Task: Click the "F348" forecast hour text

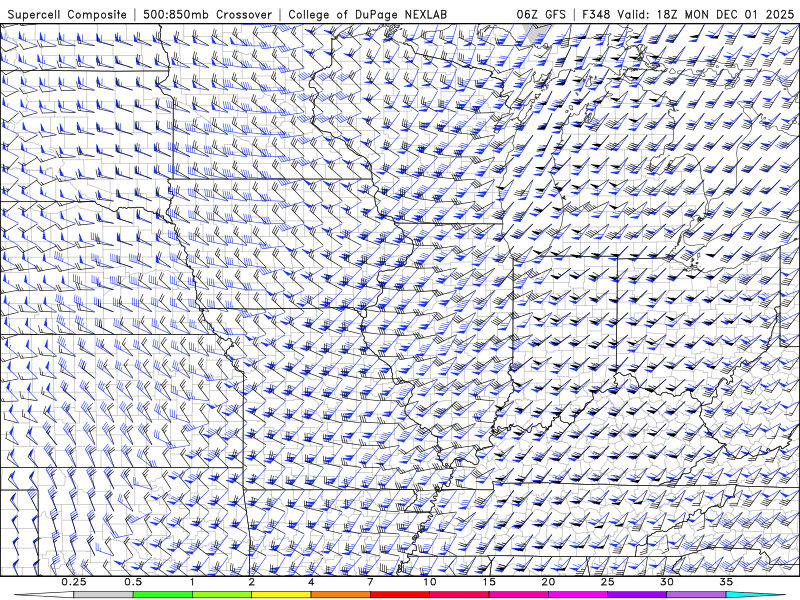Action: tap(596, 14)
